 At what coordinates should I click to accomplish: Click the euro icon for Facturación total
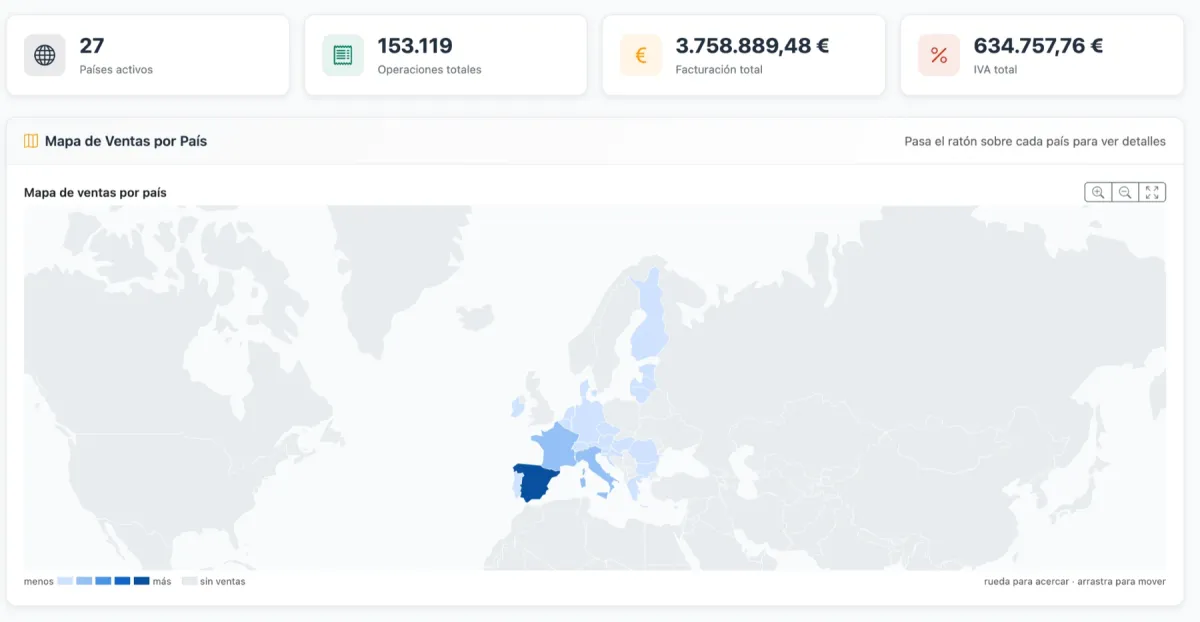641,55
